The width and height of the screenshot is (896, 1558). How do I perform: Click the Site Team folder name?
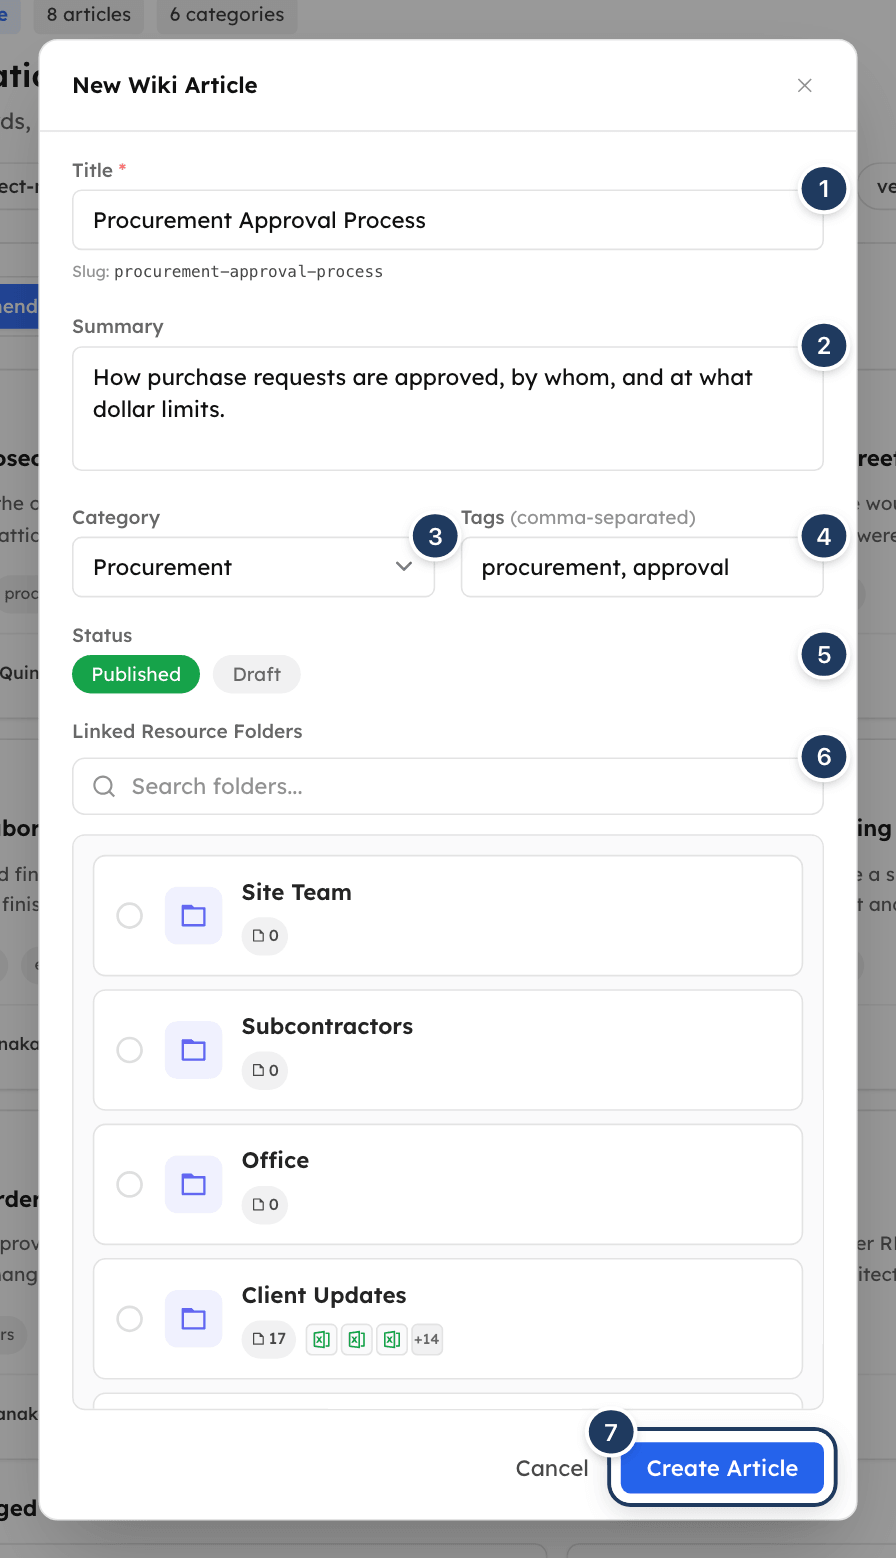(297, 892)
